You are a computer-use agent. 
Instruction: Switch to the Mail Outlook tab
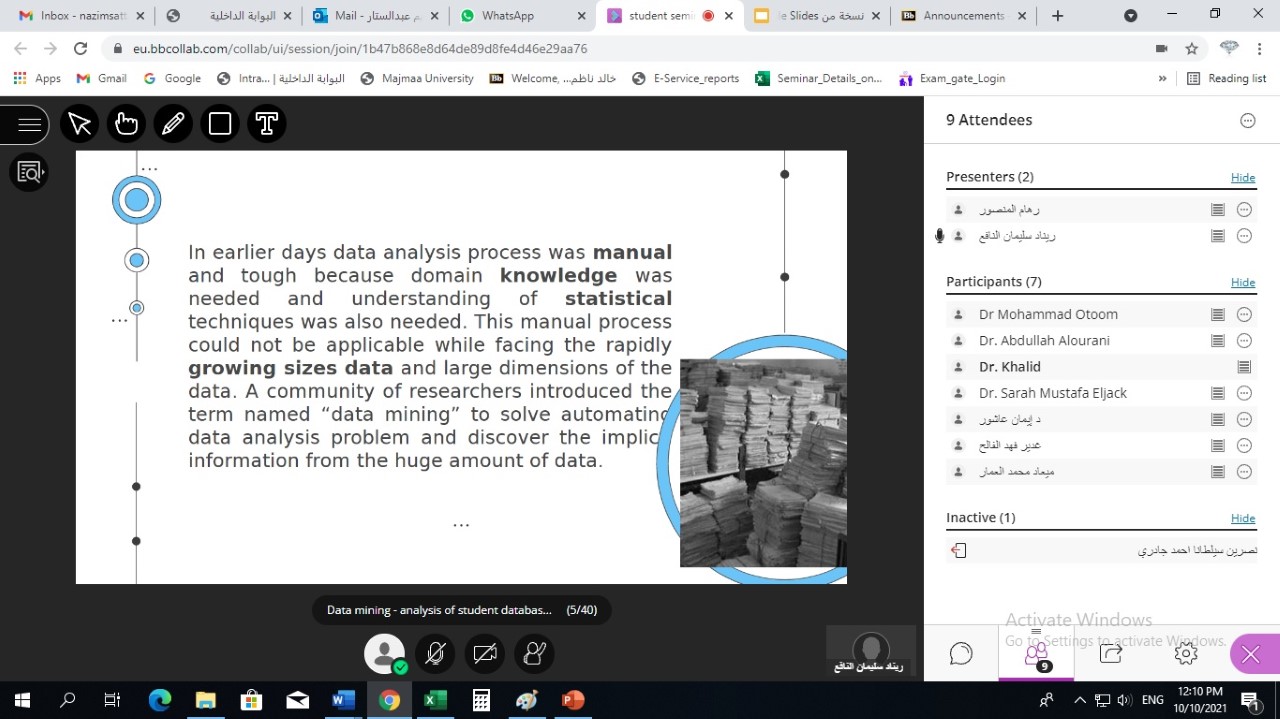pos(373,16)
